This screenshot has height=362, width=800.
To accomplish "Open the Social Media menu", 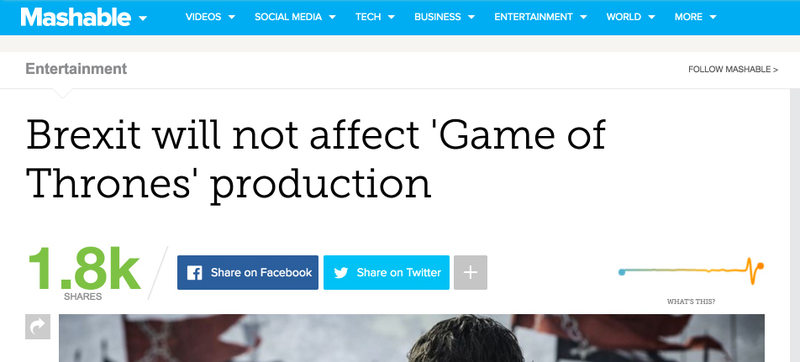I will (x=288, y=17).
